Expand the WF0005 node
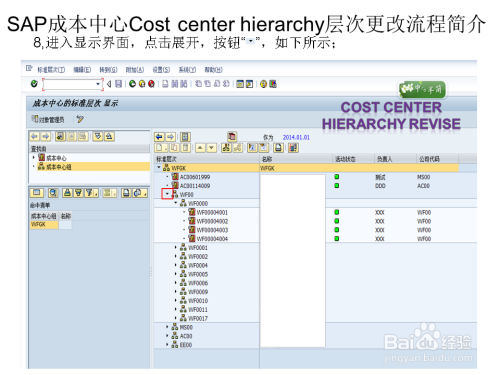500x375 pixels. click(176, 274)
